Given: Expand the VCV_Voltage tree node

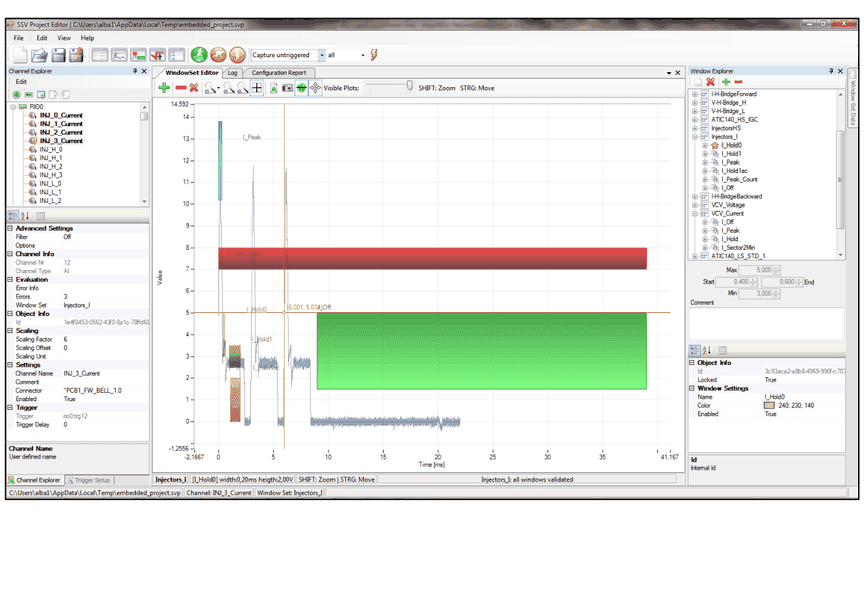Looking at the screenshot, I should tap(695, 205).
